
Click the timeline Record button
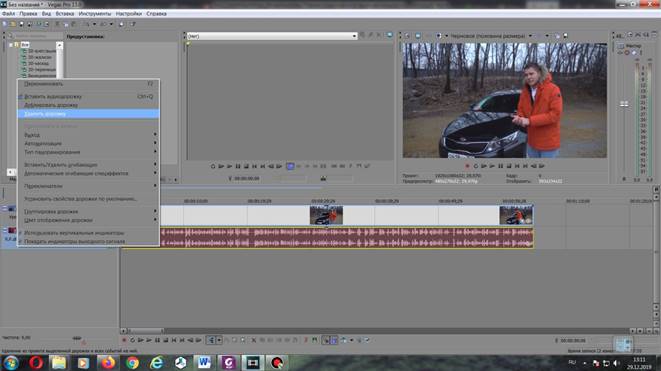pyautogui.click(x=124, y=340)
